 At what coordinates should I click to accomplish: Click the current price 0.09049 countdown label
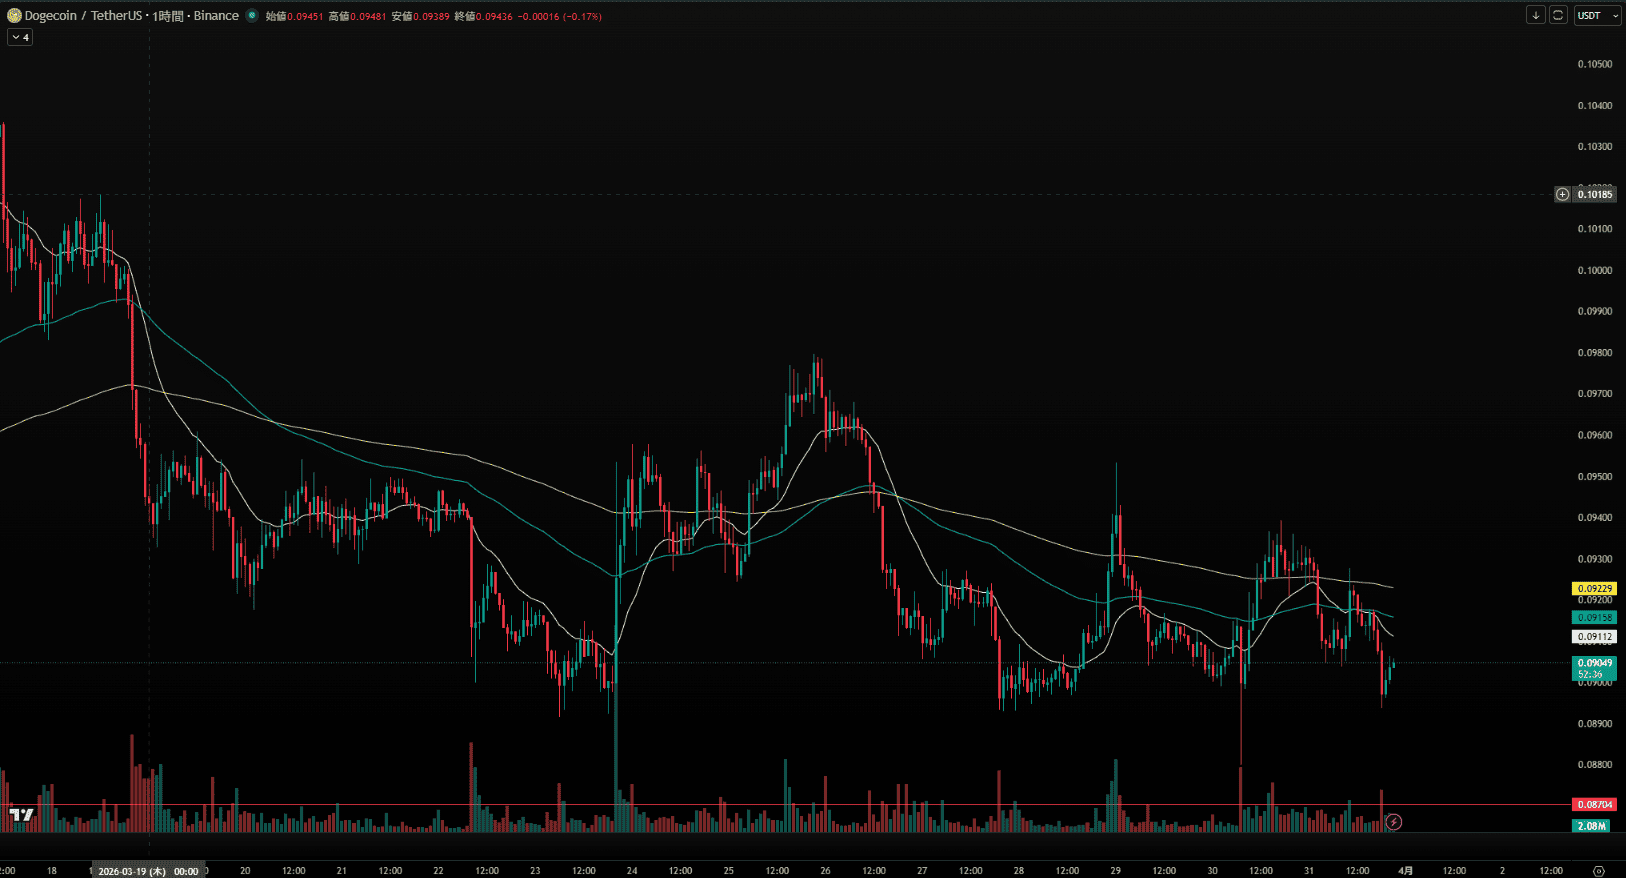[x=1594, y=668]
